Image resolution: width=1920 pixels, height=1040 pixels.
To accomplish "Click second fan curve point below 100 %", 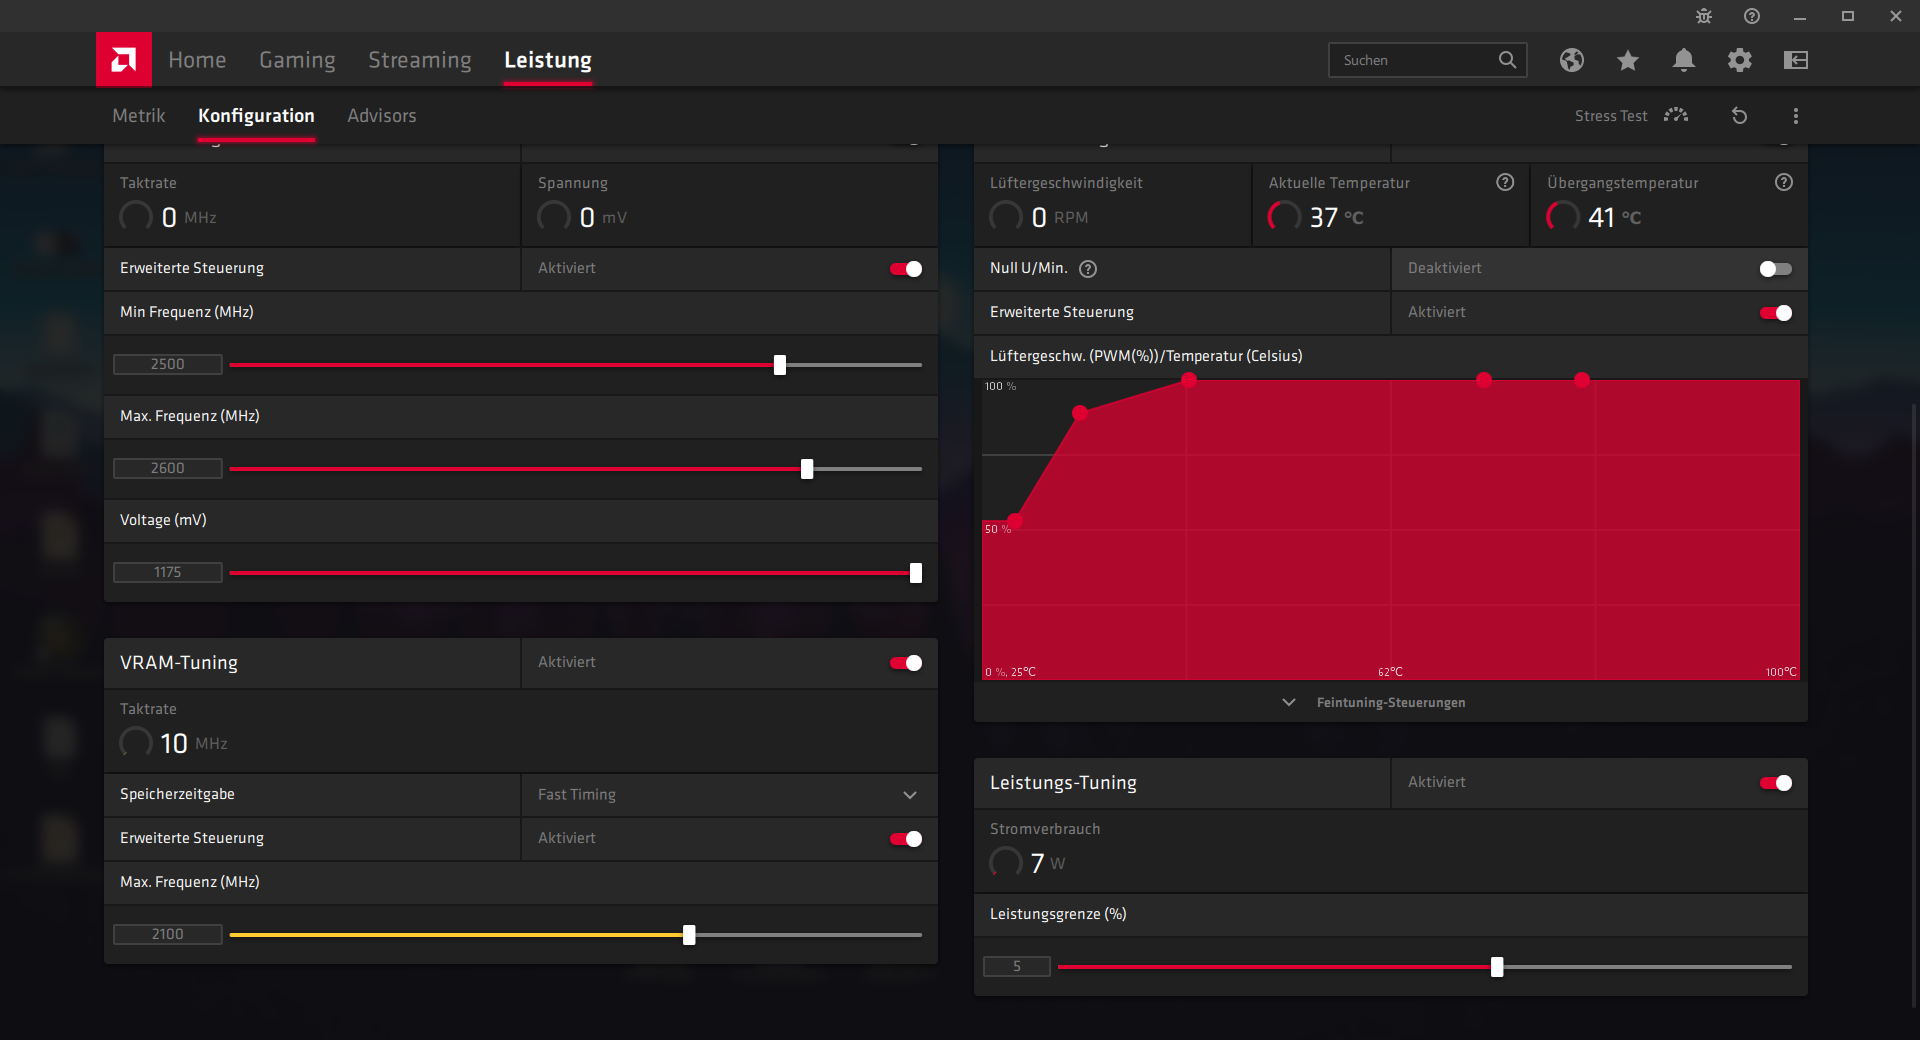I will click(x=1080, y=413).
